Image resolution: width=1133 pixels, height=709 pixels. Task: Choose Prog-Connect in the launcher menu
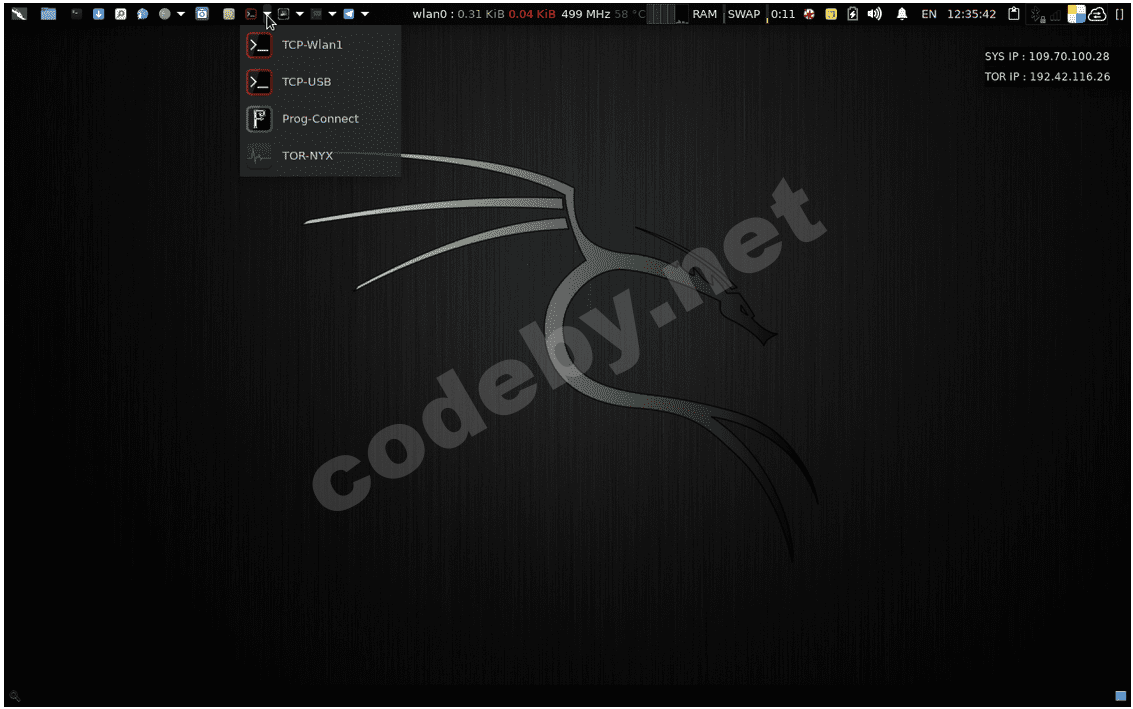point(320,119)
